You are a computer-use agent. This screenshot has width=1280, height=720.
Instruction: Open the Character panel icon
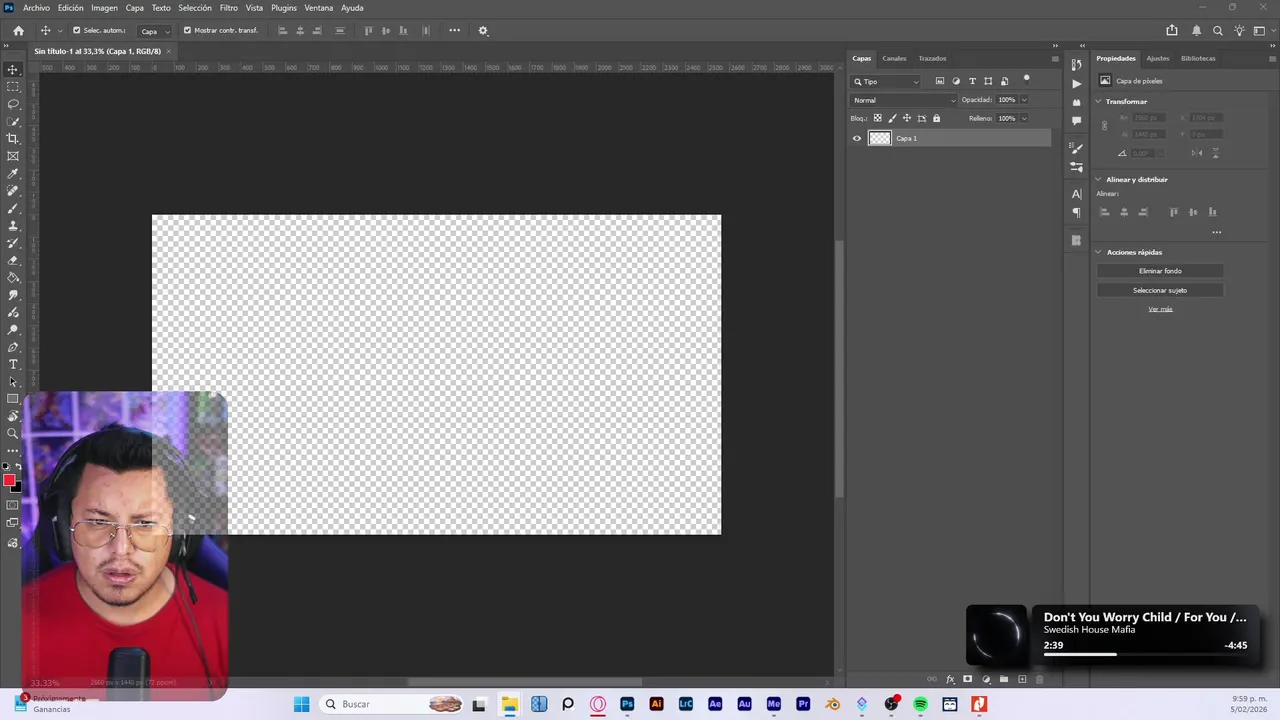[x=1076, y=194]
